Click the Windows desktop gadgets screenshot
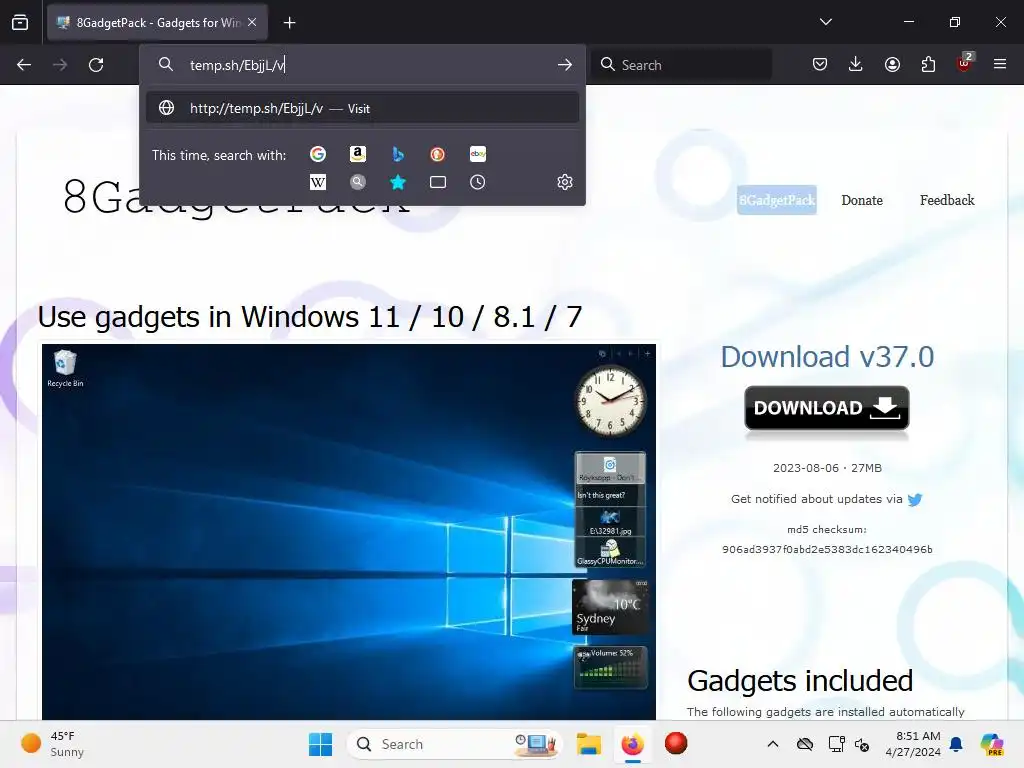The width and height of the screenshot is (1024, 768). click(x=349, y=532)
